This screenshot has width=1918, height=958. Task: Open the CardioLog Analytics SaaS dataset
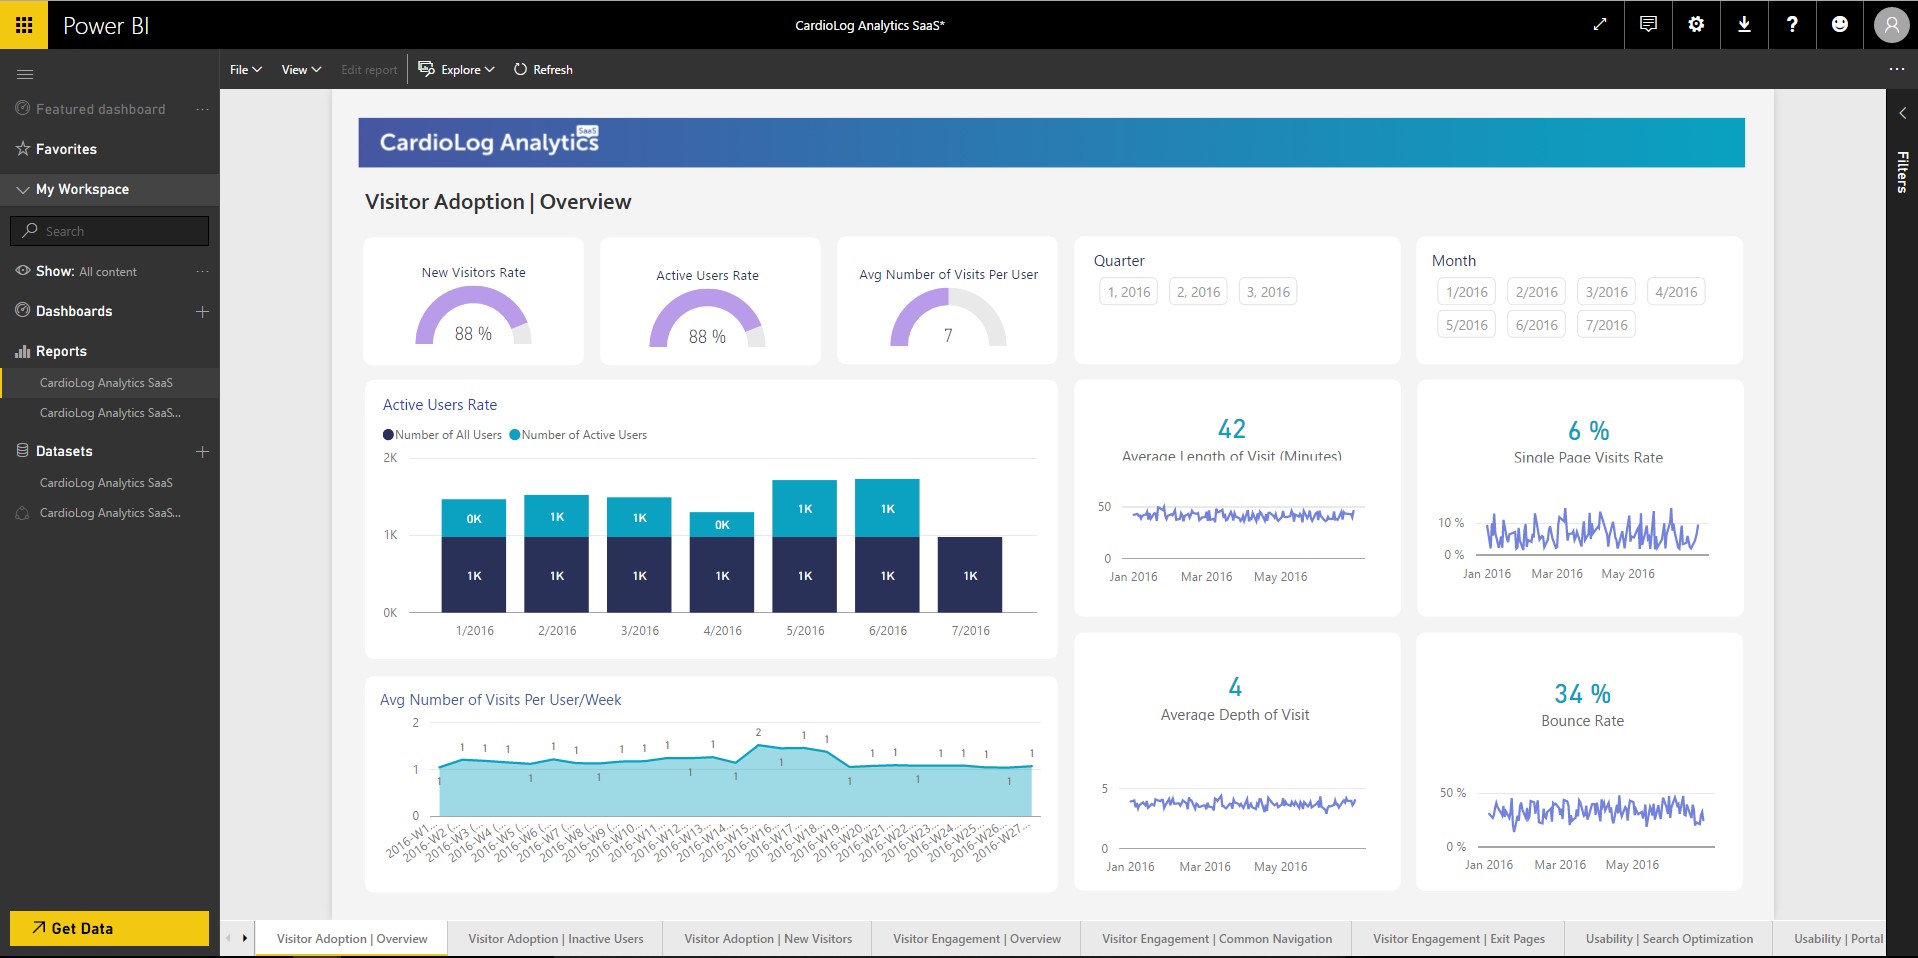tap(110, 483)
